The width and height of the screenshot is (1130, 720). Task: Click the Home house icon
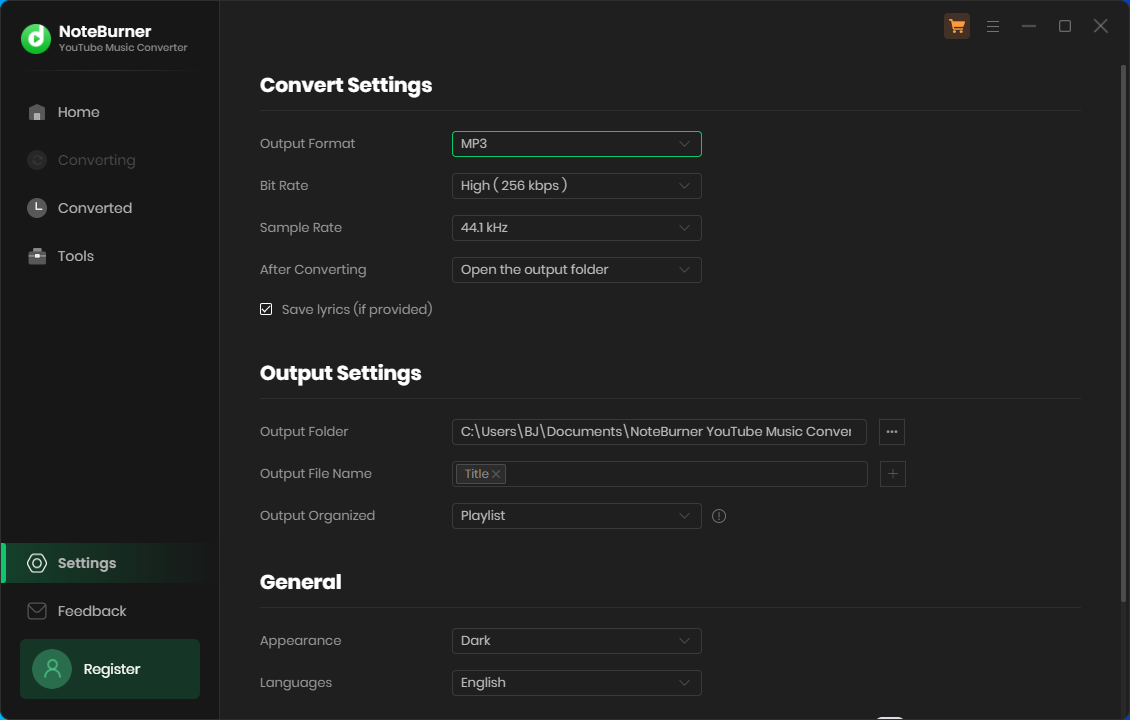(x=37, y=112)
